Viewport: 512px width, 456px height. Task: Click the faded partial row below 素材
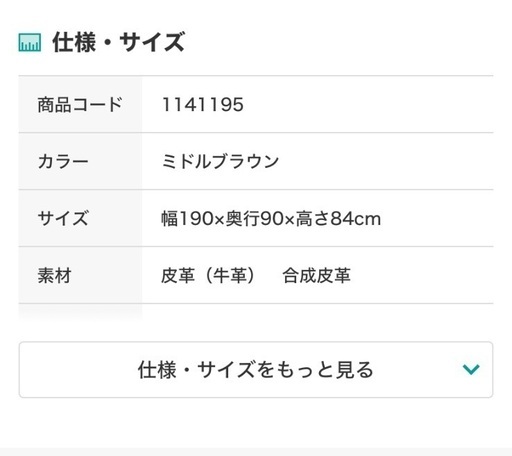point(80,312)
